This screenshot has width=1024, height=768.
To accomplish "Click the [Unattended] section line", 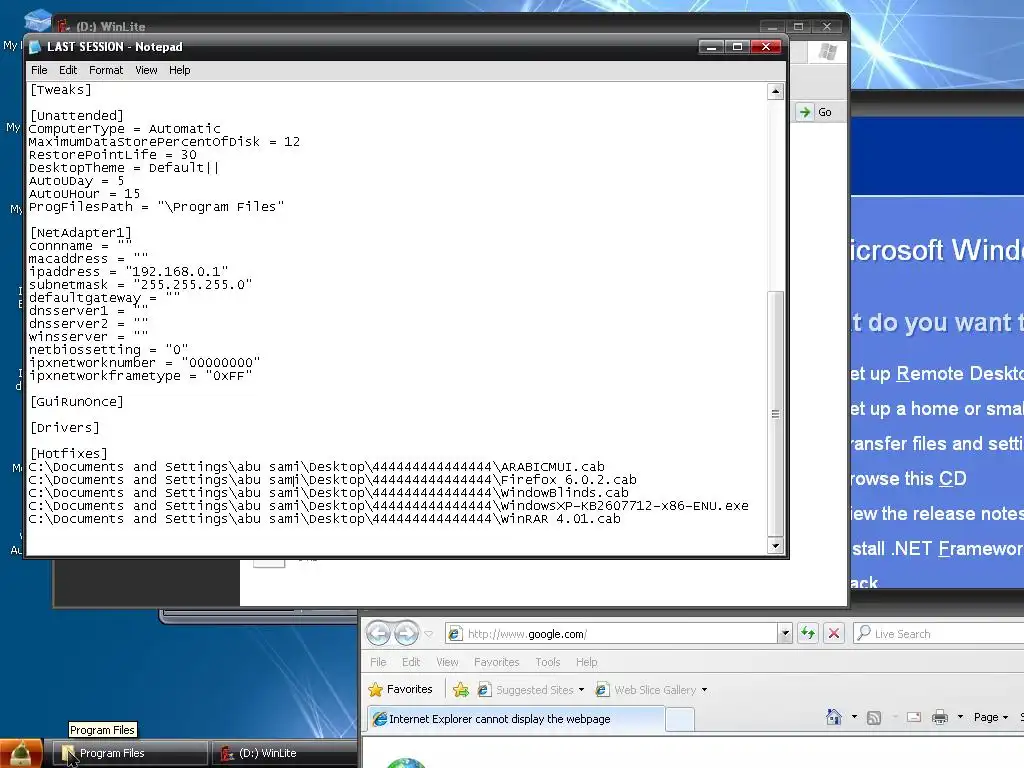I will [x=76, y=116].
